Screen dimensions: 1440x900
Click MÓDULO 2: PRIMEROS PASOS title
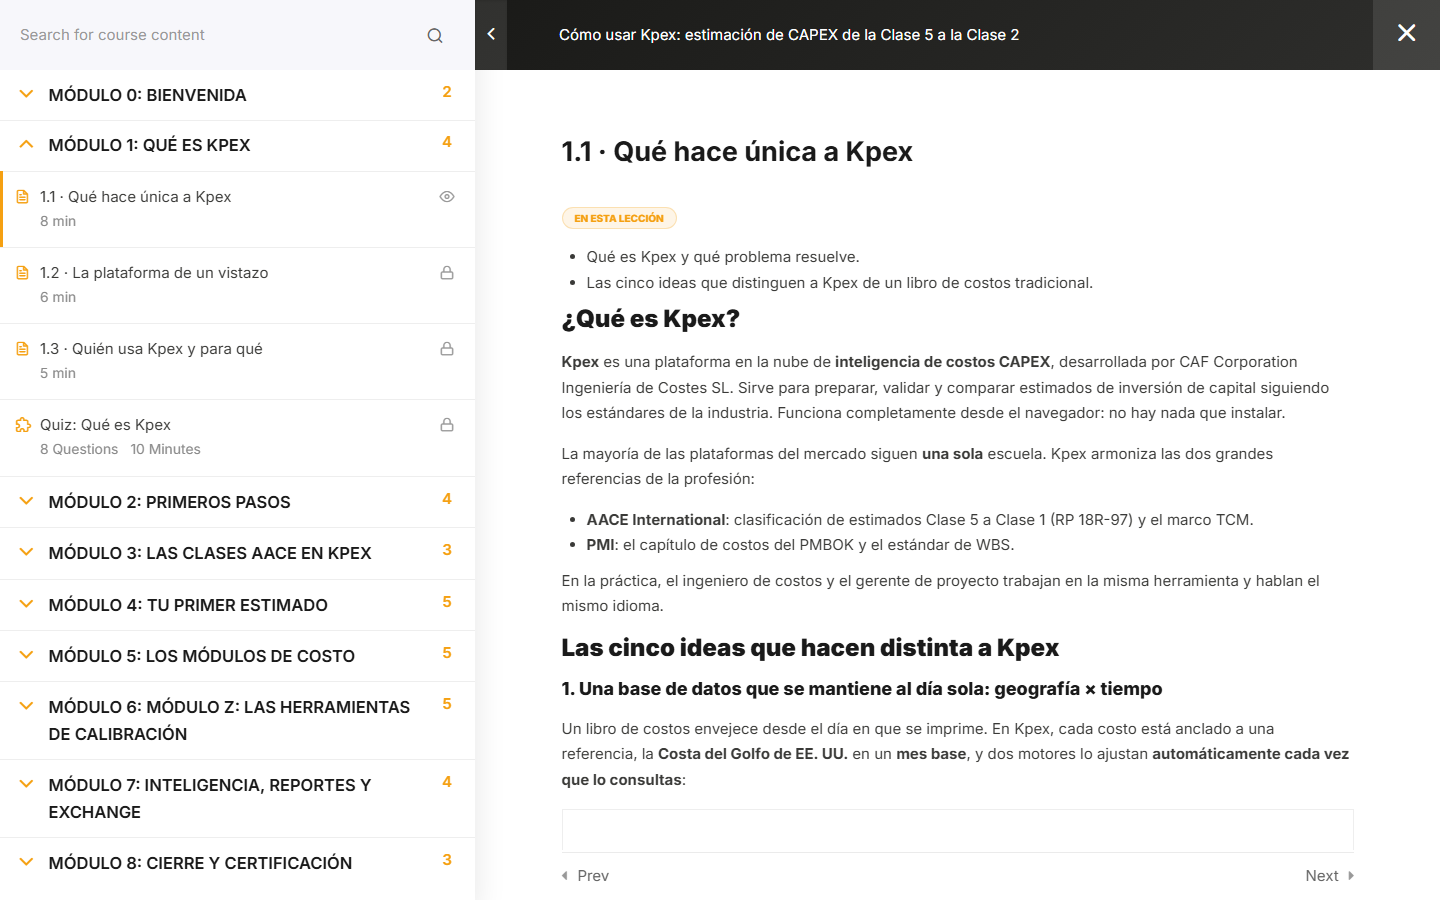coord(169,502)
